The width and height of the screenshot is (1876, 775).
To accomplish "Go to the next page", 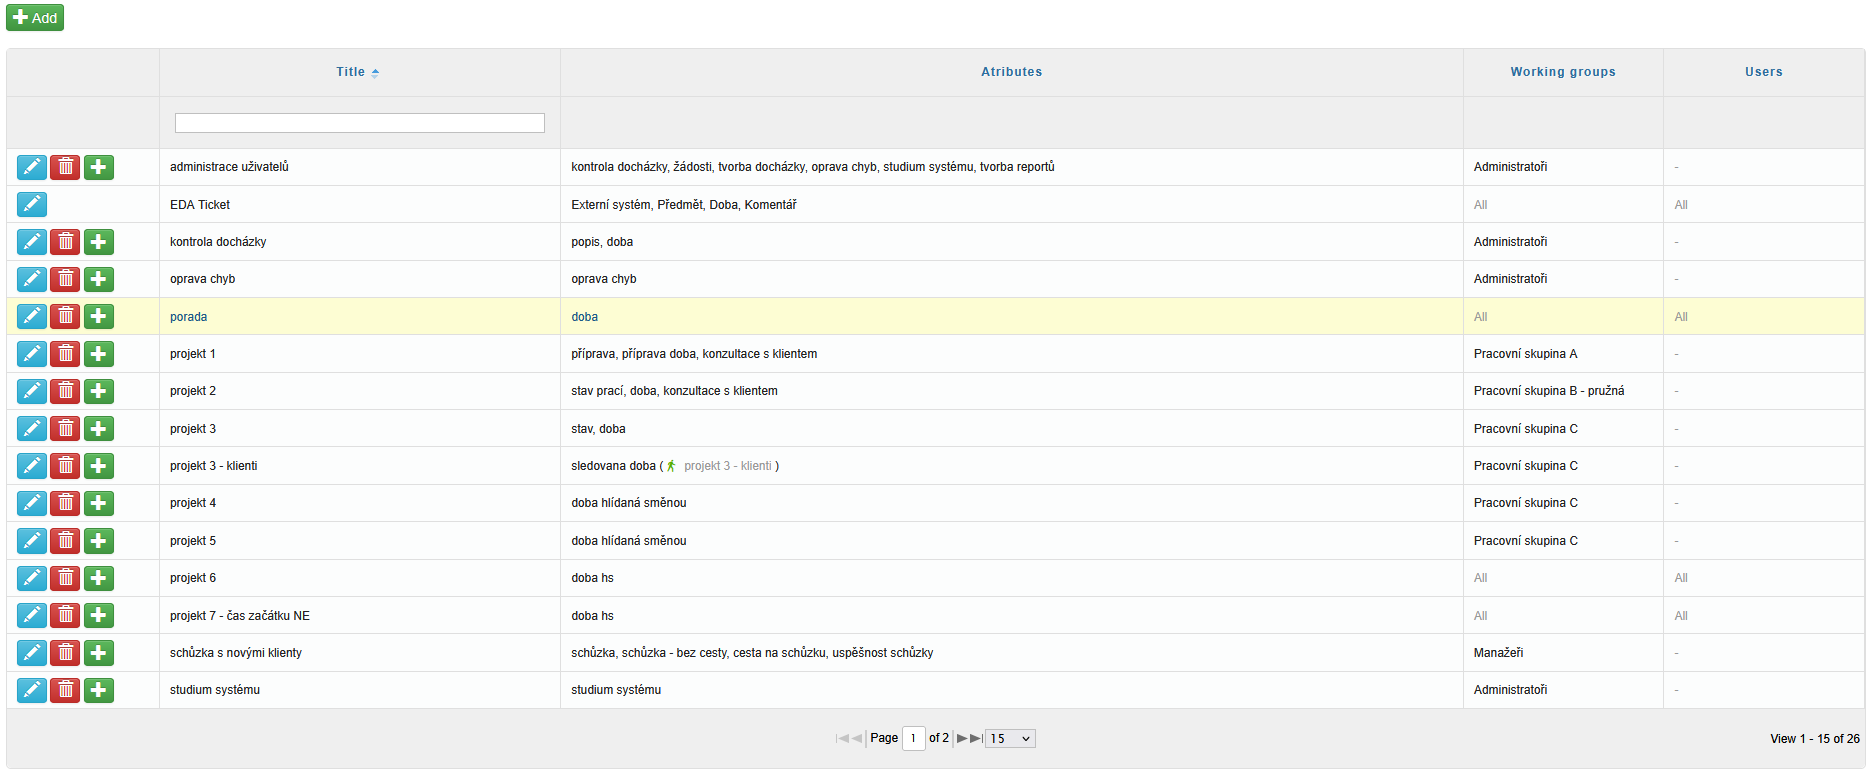I will tap(962, 739).
